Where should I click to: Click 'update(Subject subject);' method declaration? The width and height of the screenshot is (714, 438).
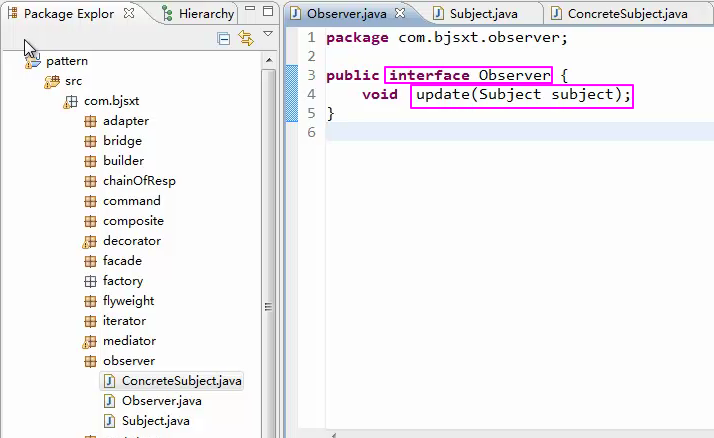pos(523,95)
